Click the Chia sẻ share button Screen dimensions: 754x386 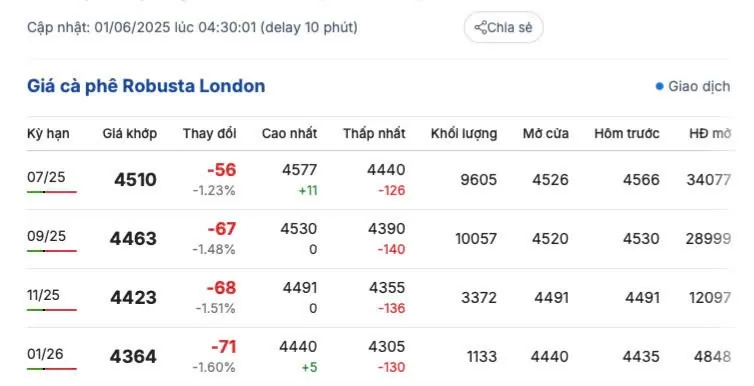503,27
